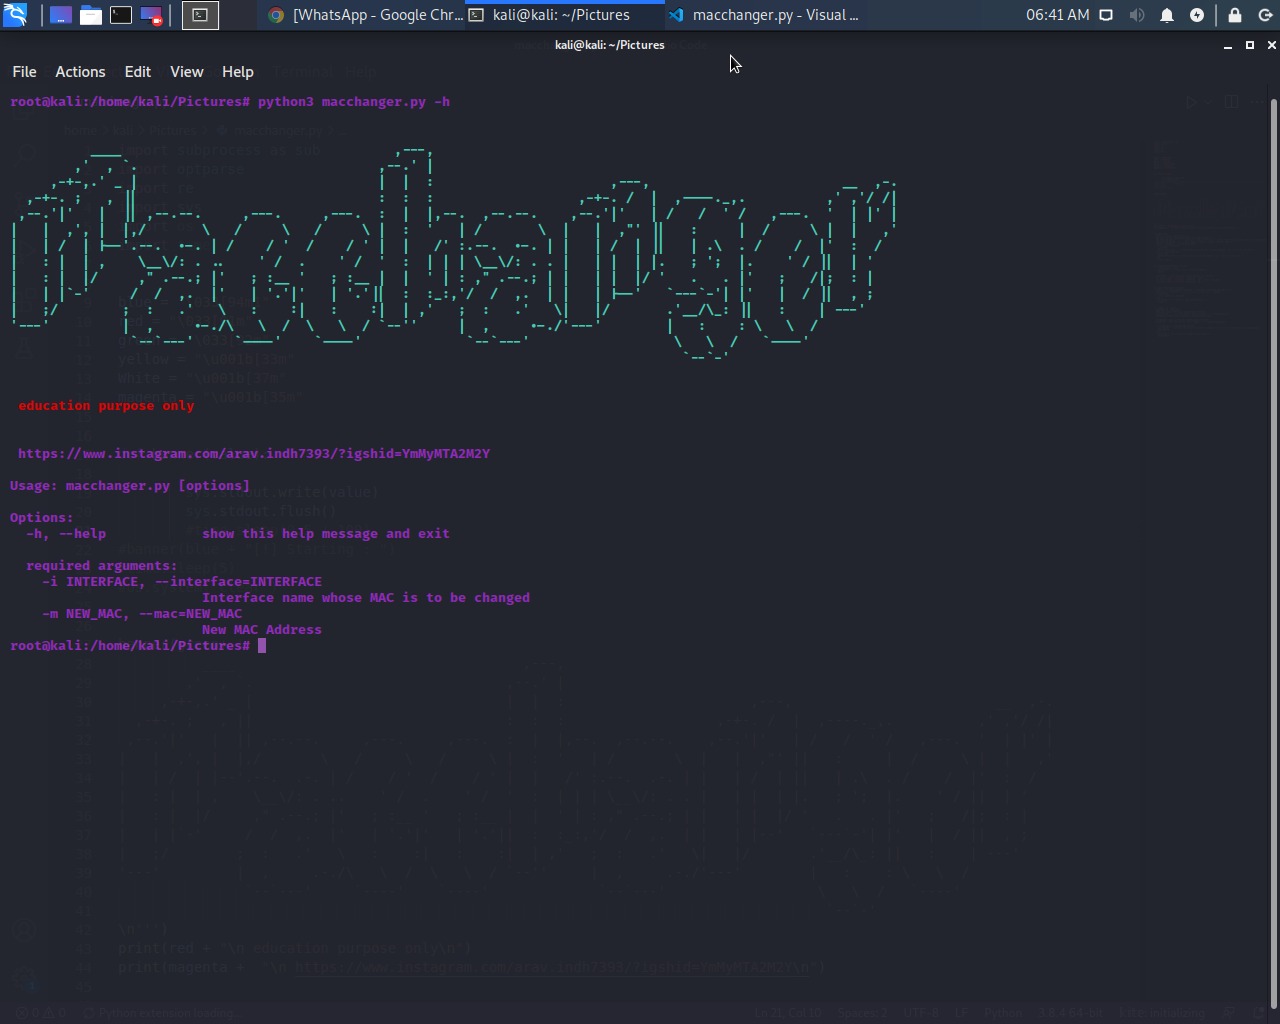Click the log out icon in the tray
Viewport: 1280px width, 1024px height.
click(x=1265, y=14)
